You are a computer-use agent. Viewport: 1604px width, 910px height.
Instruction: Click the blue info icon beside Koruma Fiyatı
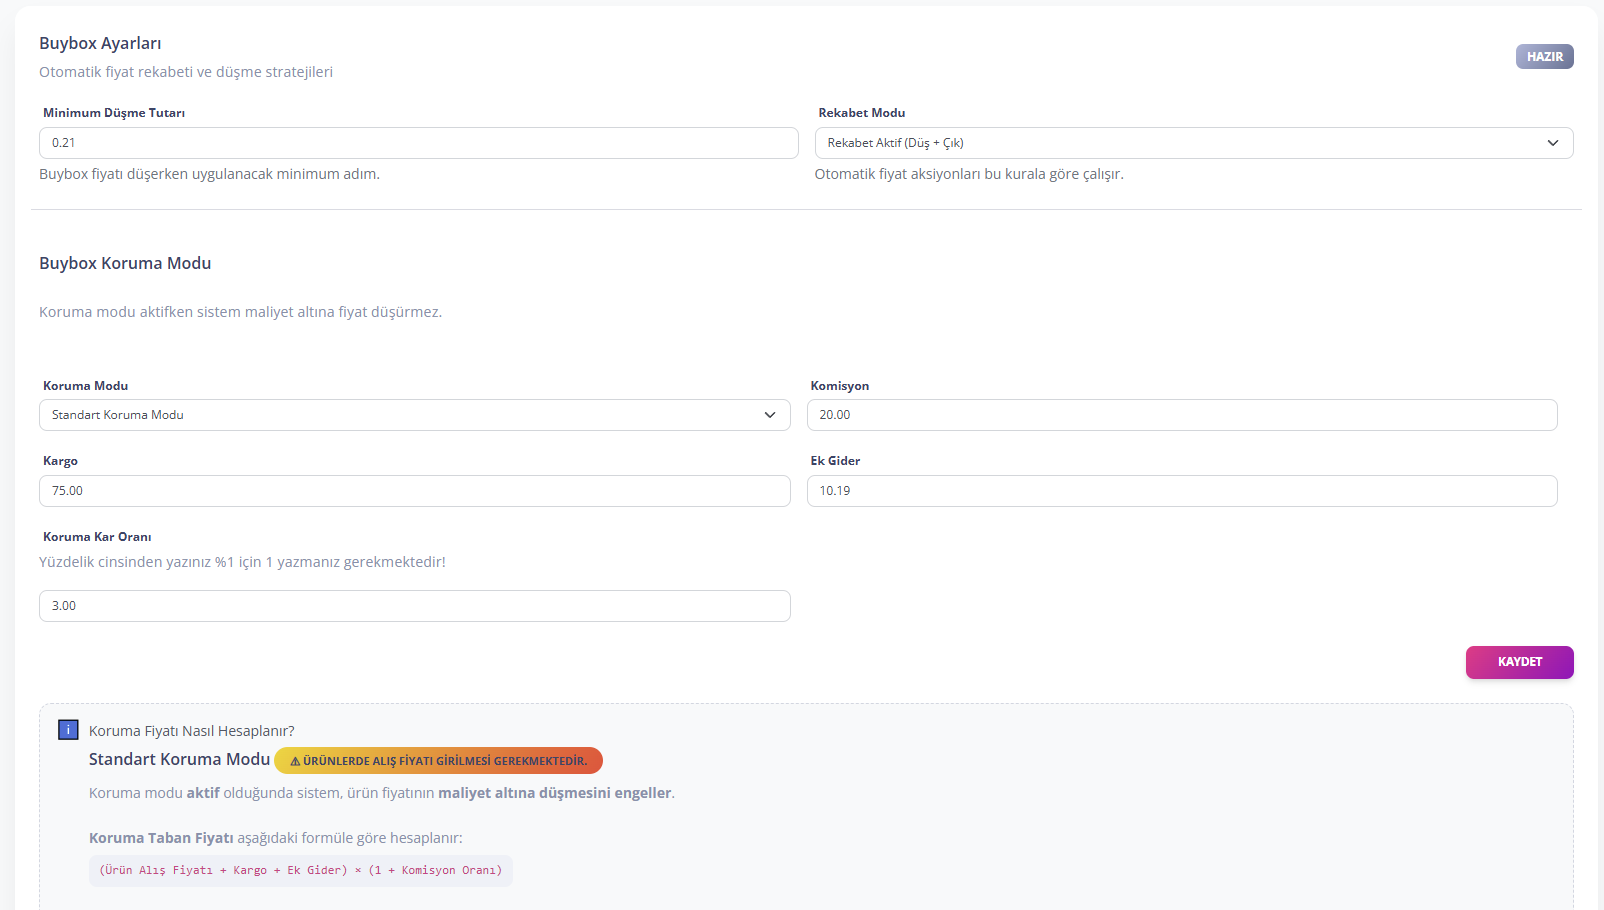click(x=68, y=730)
